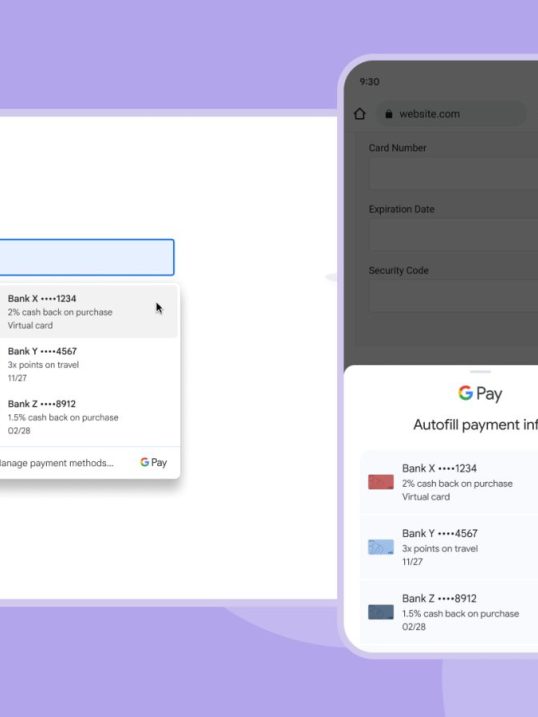Tap Bank X ••••1234 on mobile sheet
Image resolution: width=538 pixels, height=717 pixels.
pos(449,482)
